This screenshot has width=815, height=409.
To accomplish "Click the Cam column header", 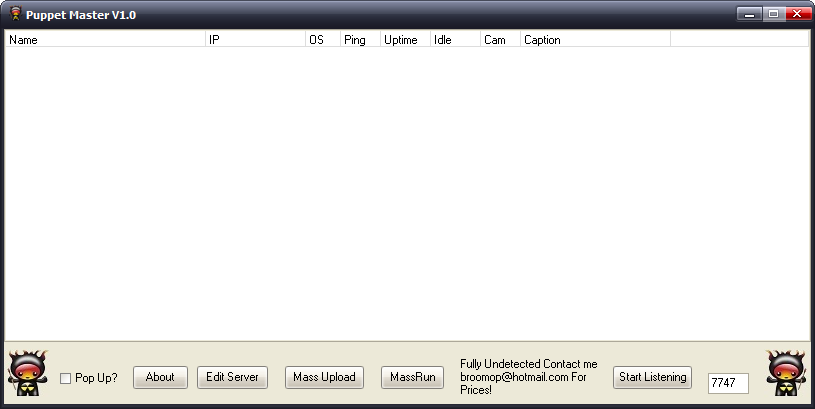I will pos(499,40).
